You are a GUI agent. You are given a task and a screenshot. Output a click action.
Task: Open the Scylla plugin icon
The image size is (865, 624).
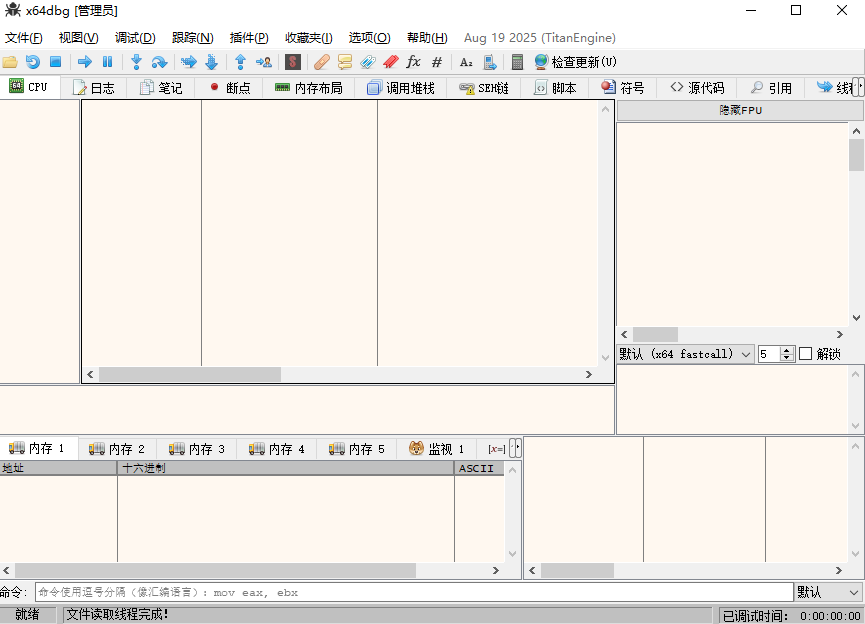tap(293, 62)
